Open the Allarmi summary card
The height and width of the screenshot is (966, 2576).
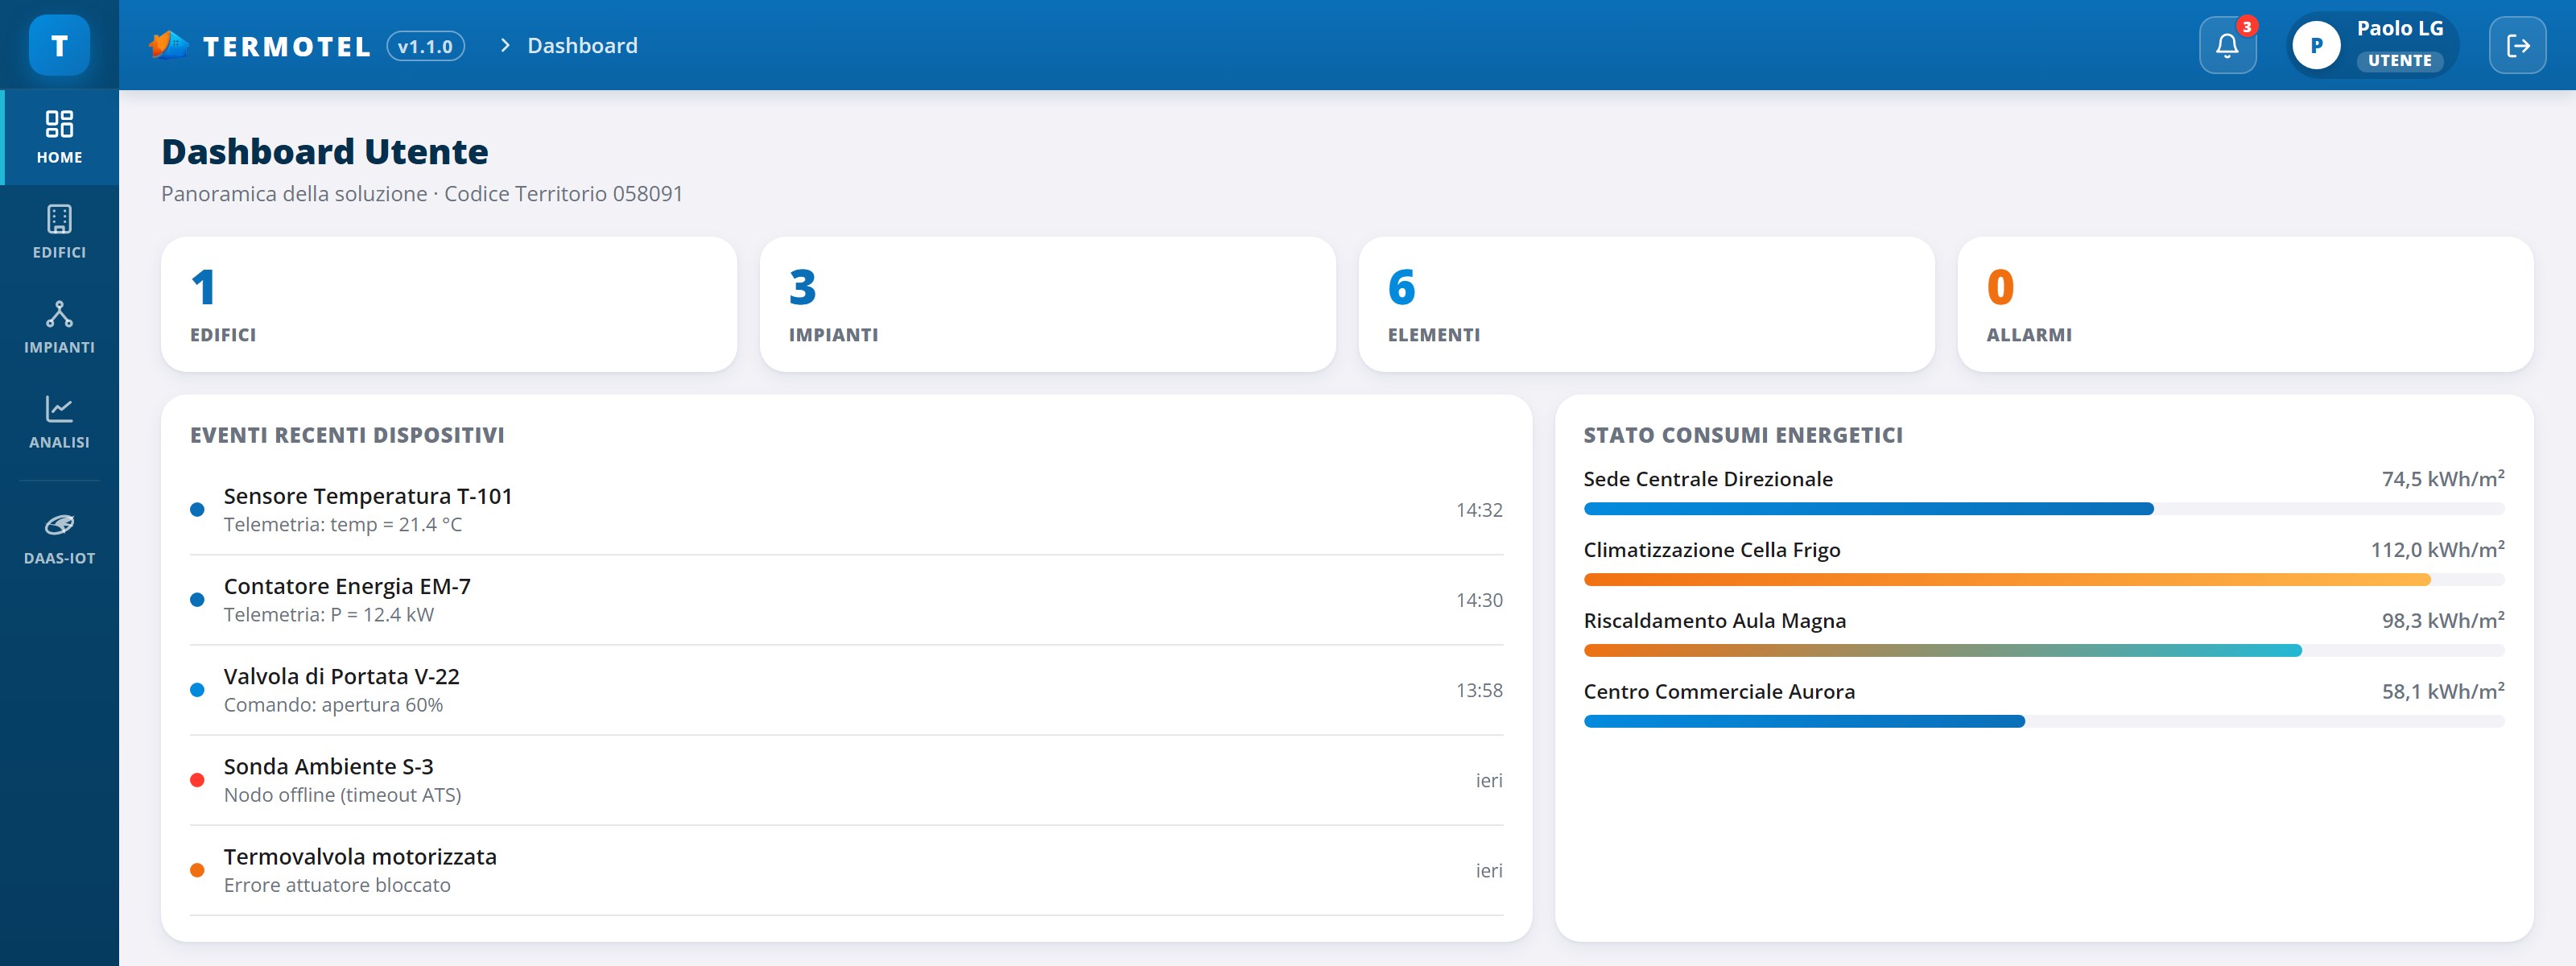pos(2245,304)
